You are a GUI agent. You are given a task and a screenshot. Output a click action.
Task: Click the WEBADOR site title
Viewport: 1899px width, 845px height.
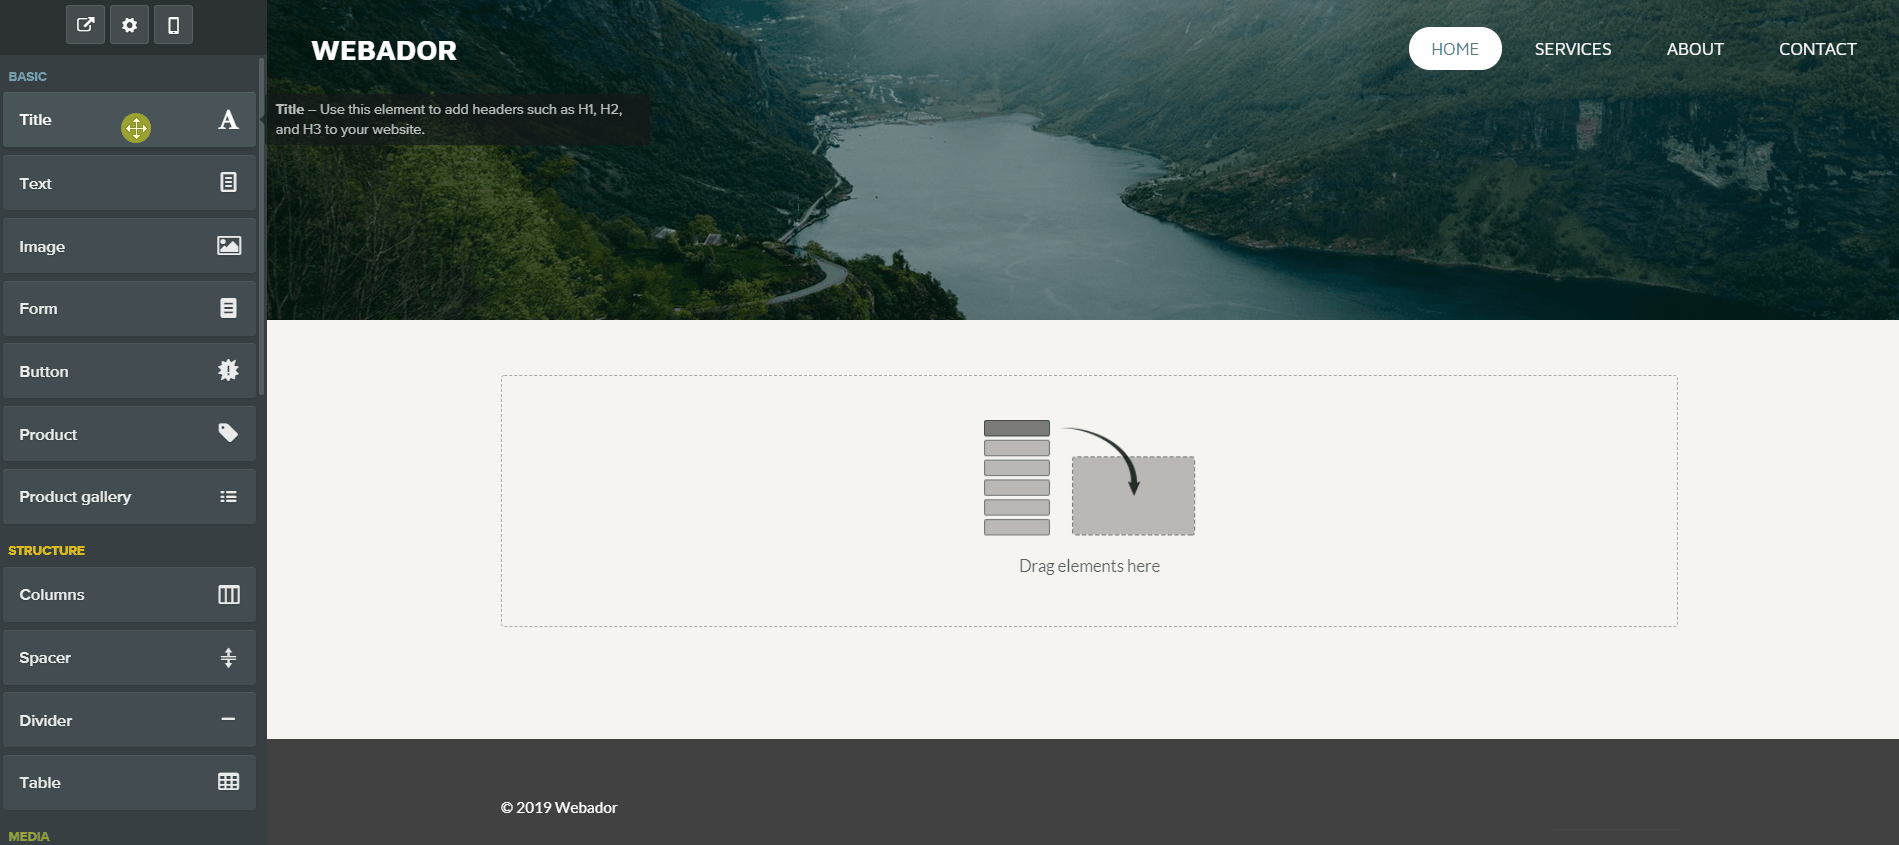pyautogui.click(x=384, y=51)
